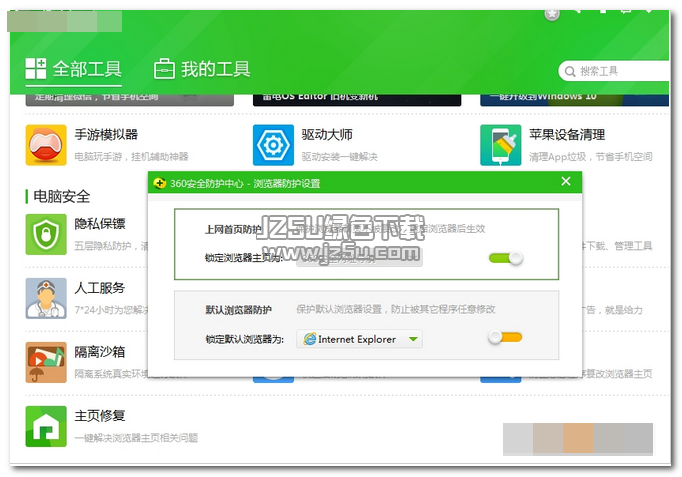The height and width of the screenshot is (477, 682).
Task: Open 主页修复 house icon
Action: pos(46,427)
